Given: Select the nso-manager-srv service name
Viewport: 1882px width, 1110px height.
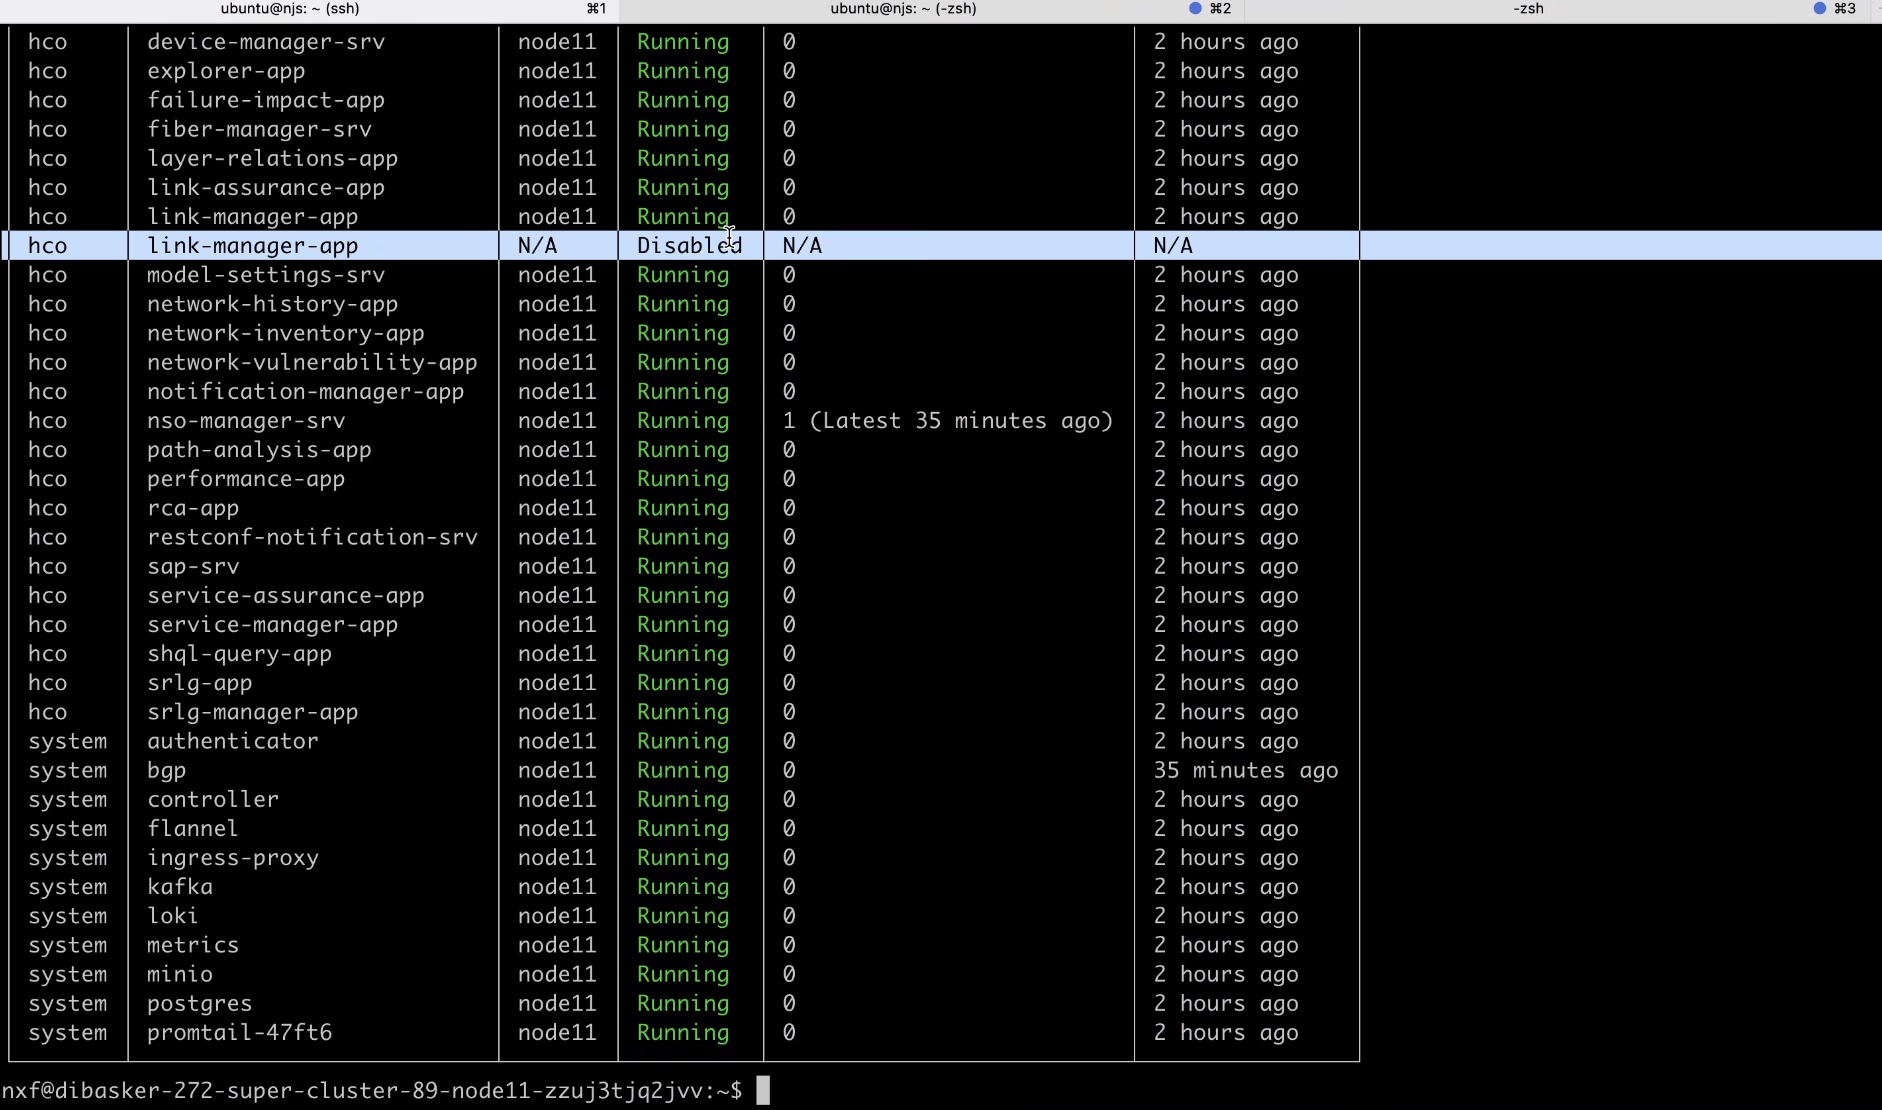Looking at the screenshot, I should 246,420.
